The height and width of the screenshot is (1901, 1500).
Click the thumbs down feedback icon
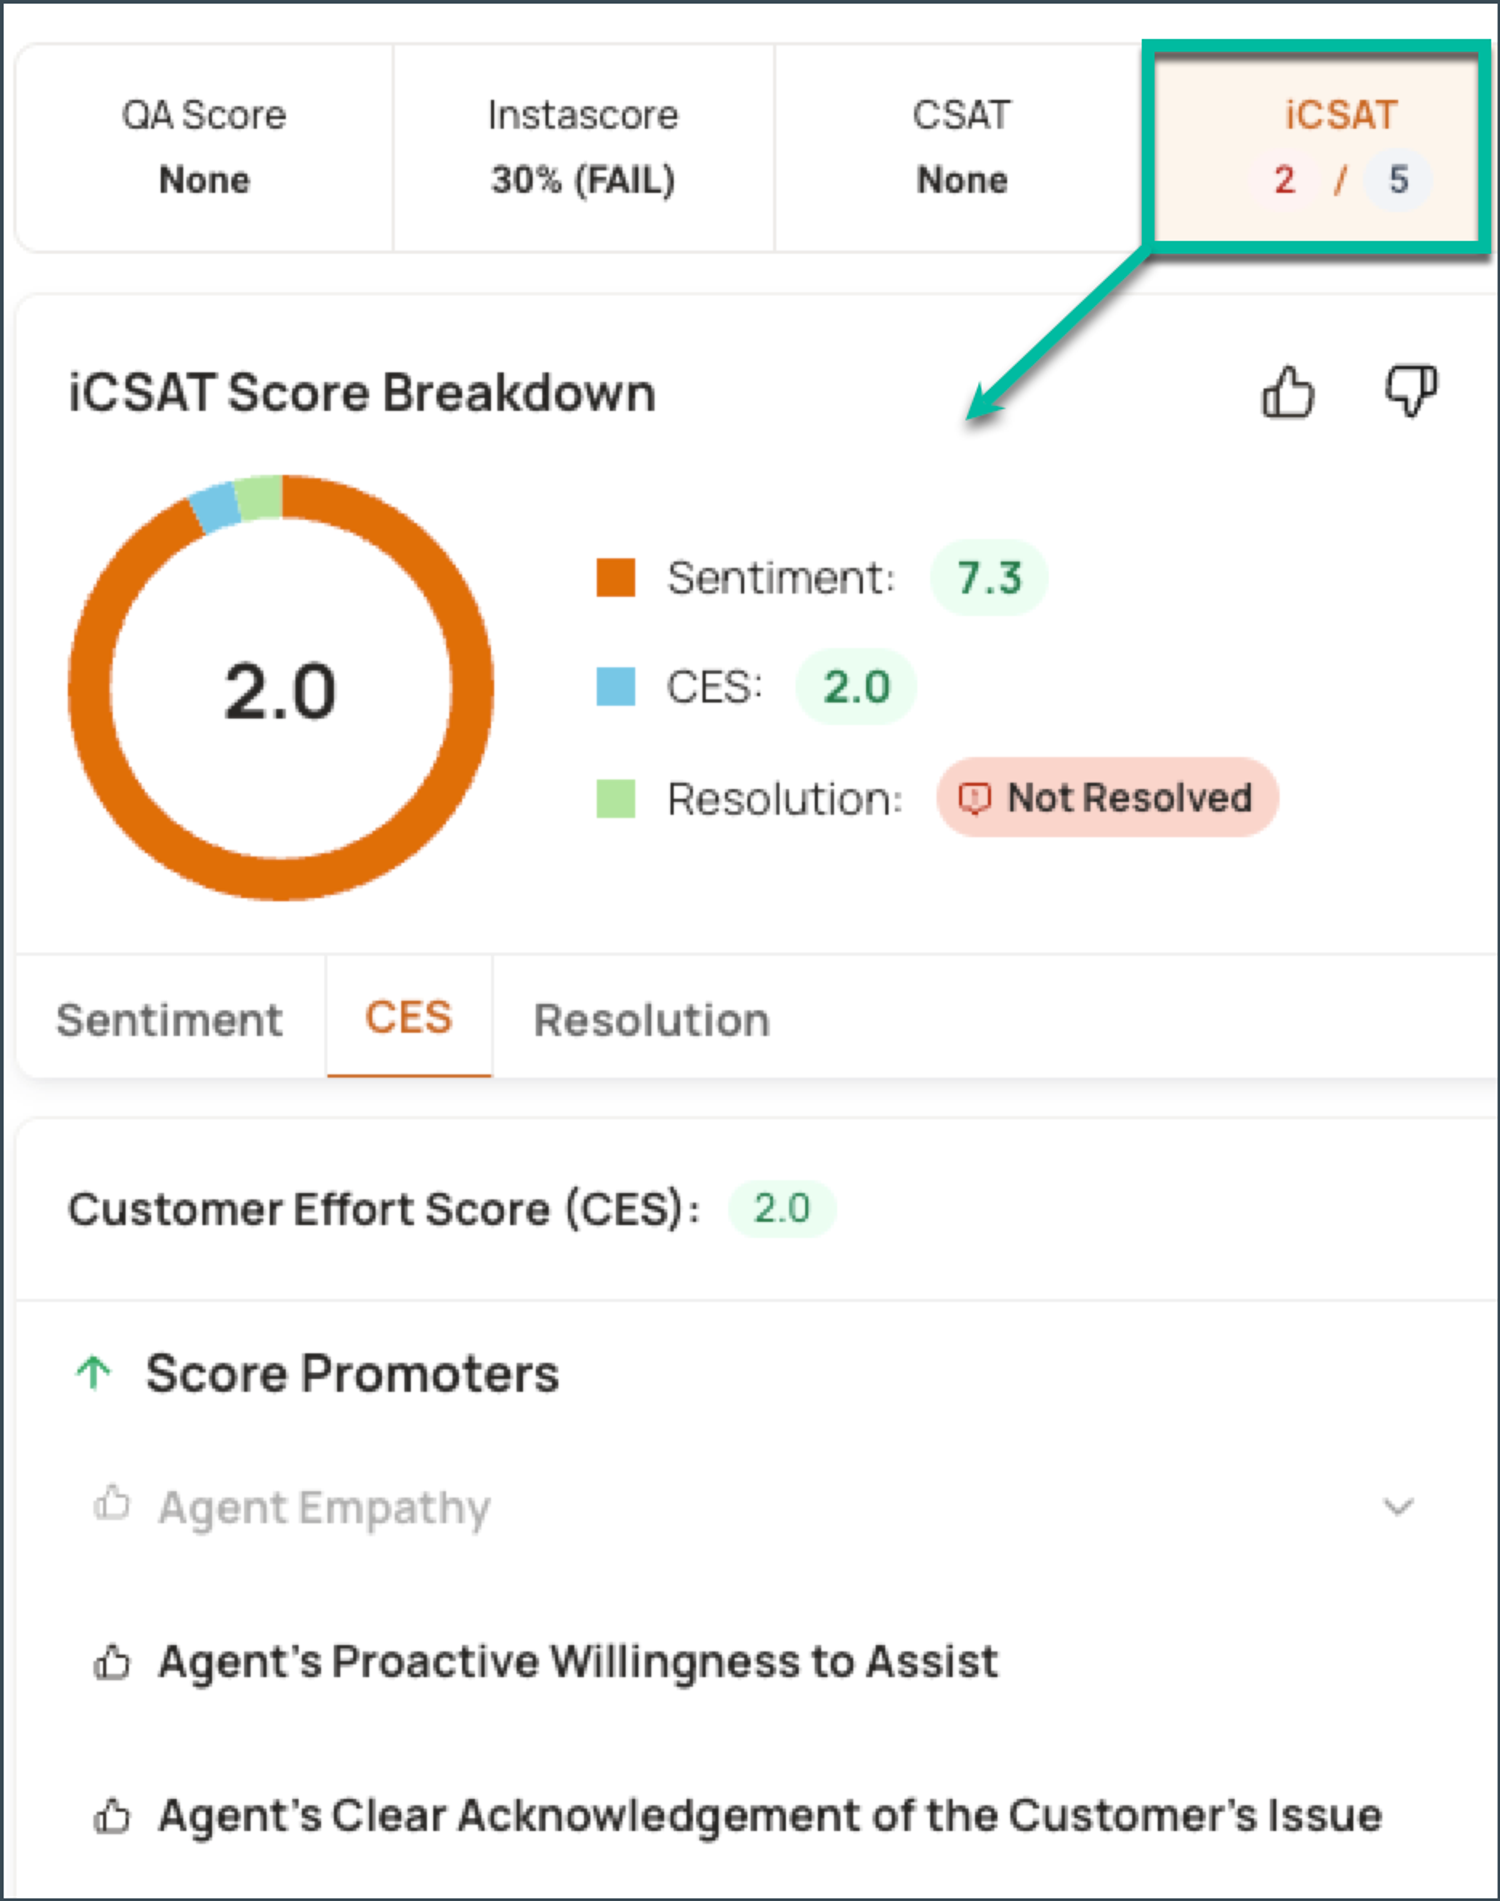(1411, 391)
